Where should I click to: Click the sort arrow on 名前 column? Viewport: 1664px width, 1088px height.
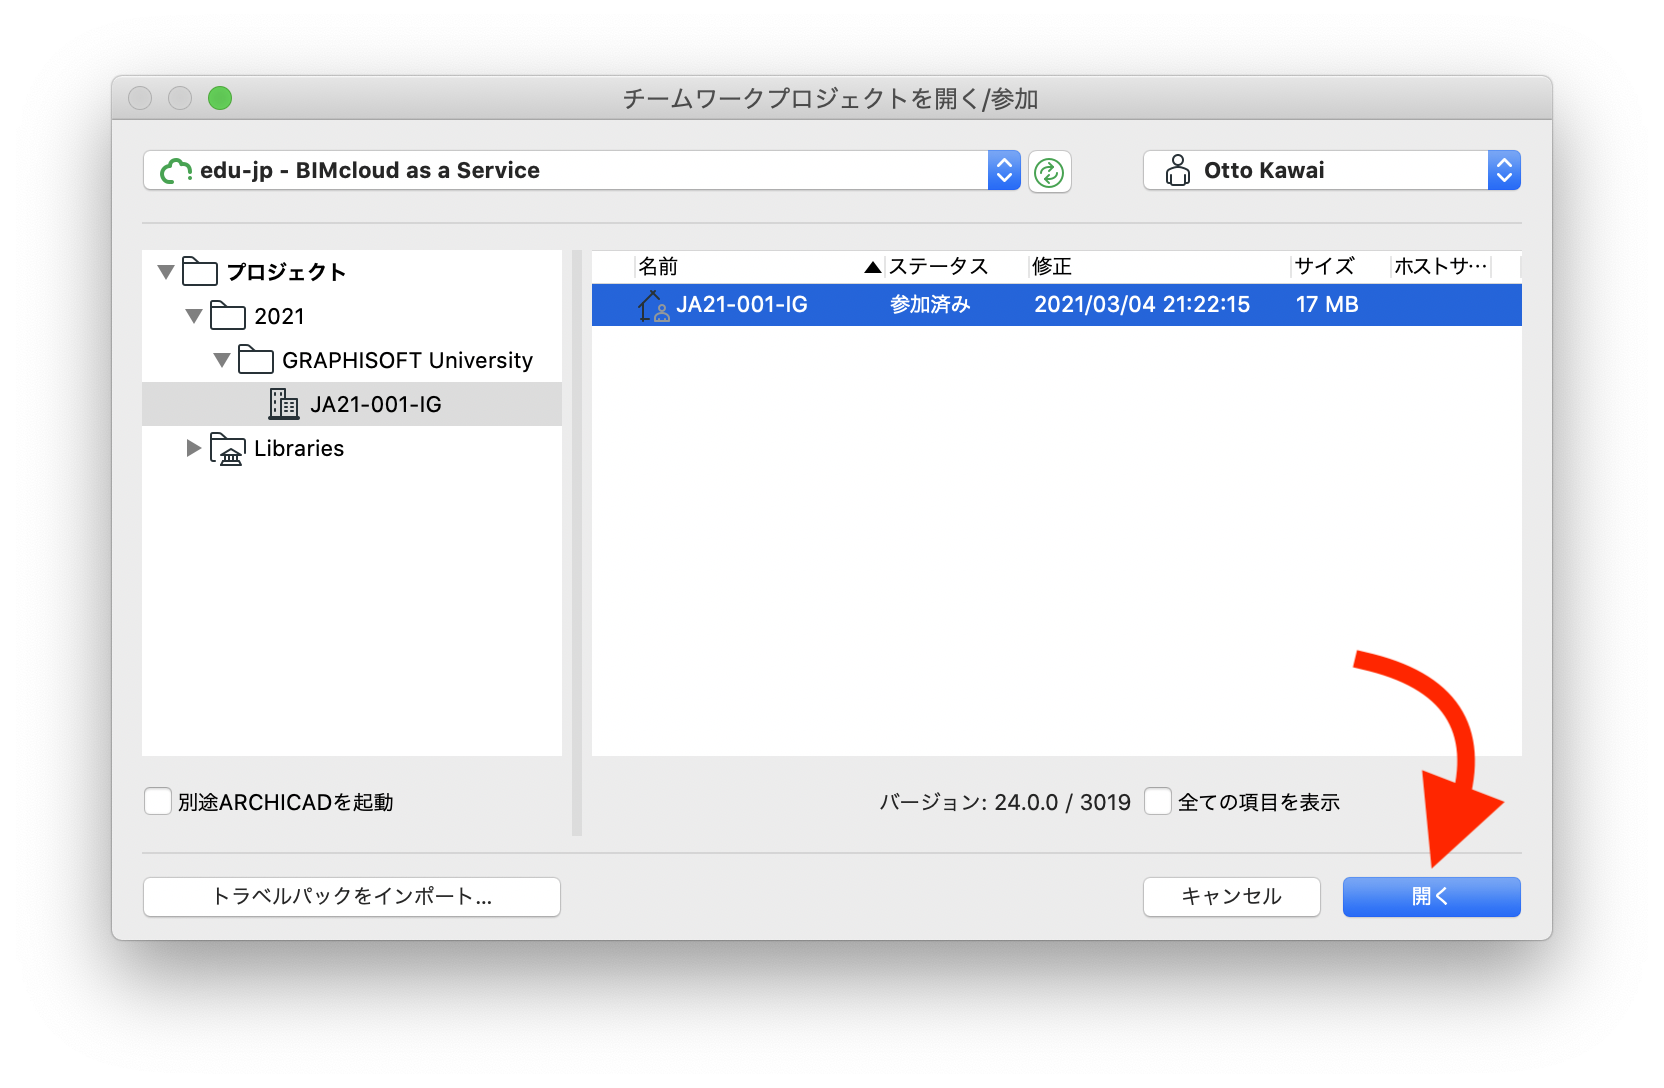[873, 267]
